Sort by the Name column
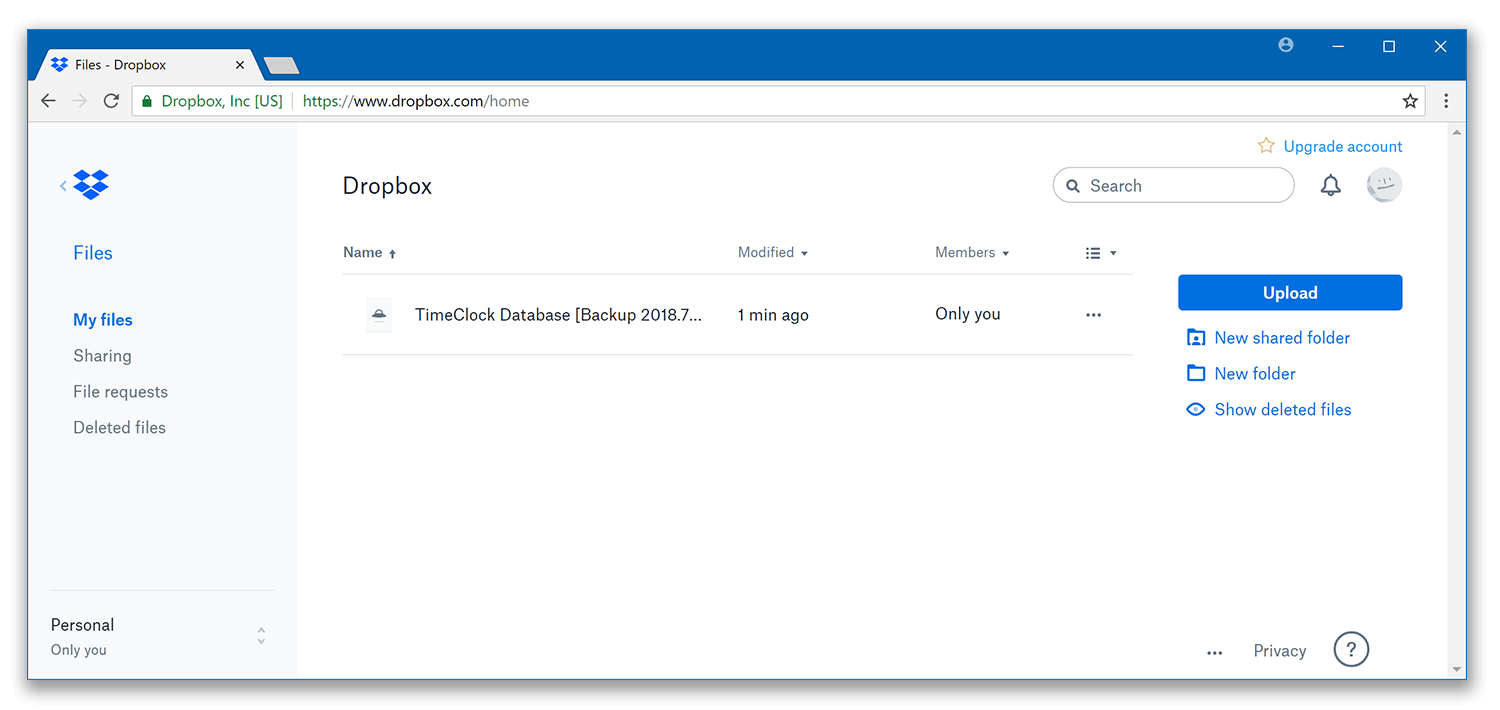 click(370, 253)
